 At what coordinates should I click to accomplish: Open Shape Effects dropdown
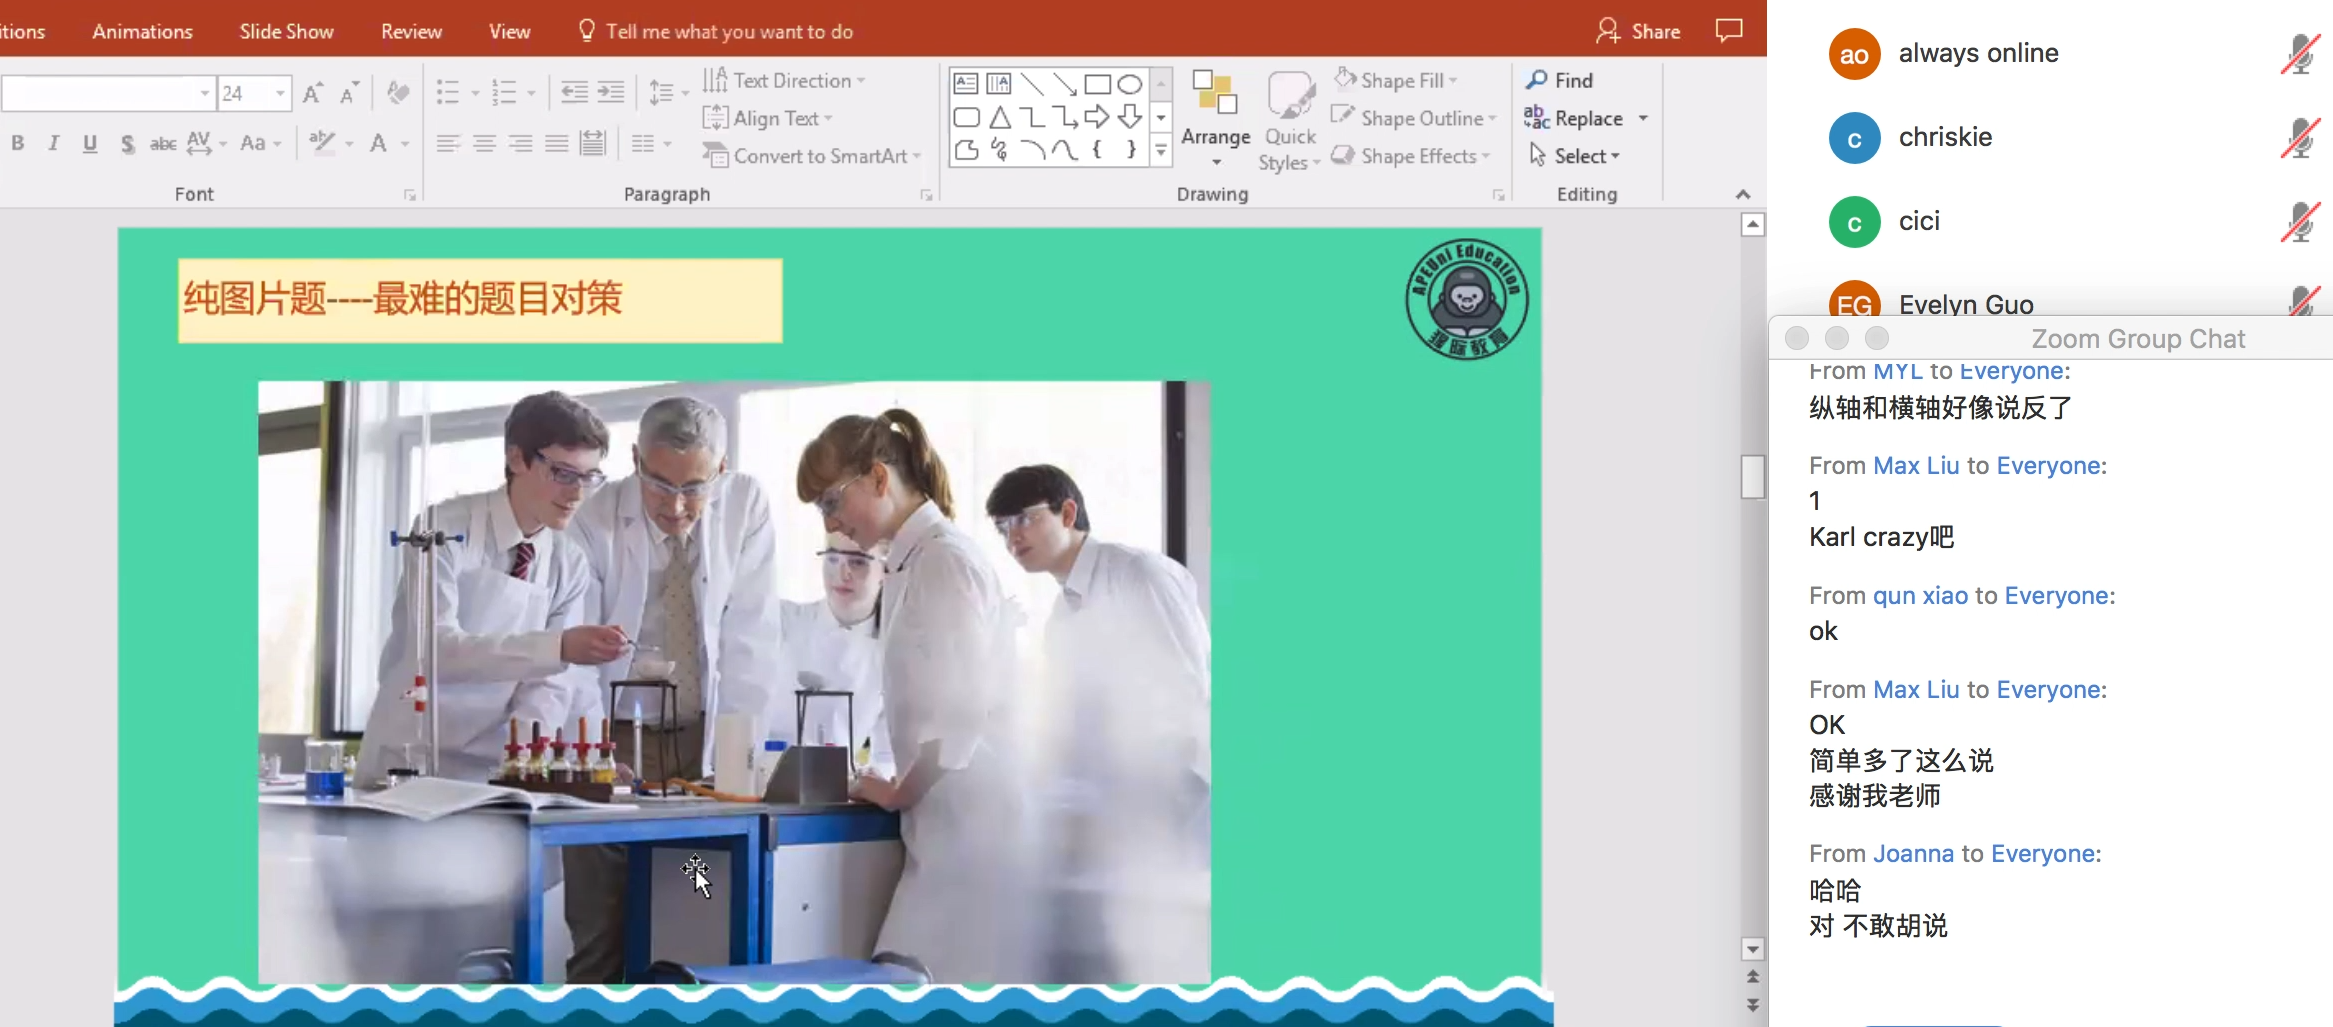[x=1411, y=156]
